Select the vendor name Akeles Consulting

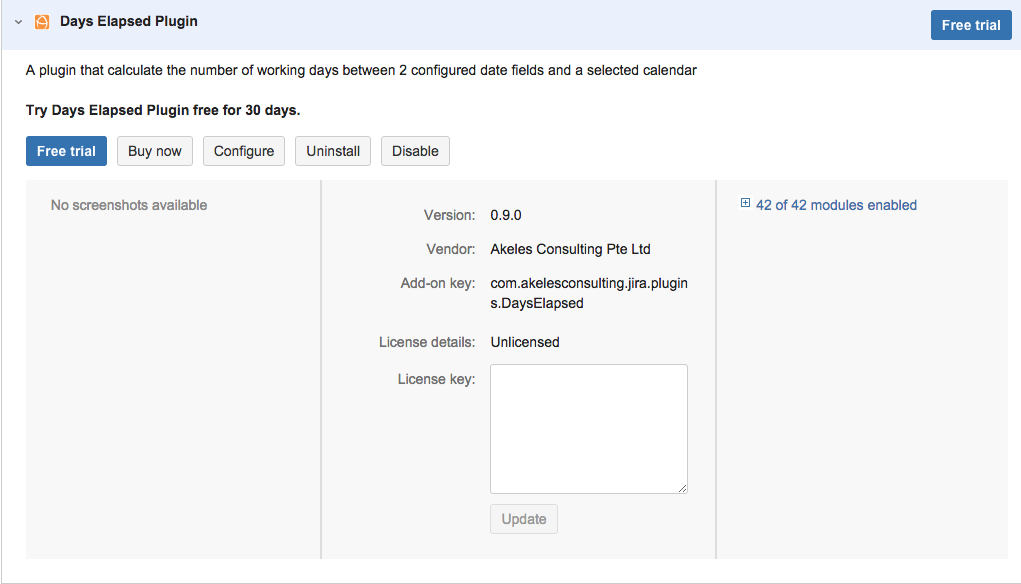point(572,248)
